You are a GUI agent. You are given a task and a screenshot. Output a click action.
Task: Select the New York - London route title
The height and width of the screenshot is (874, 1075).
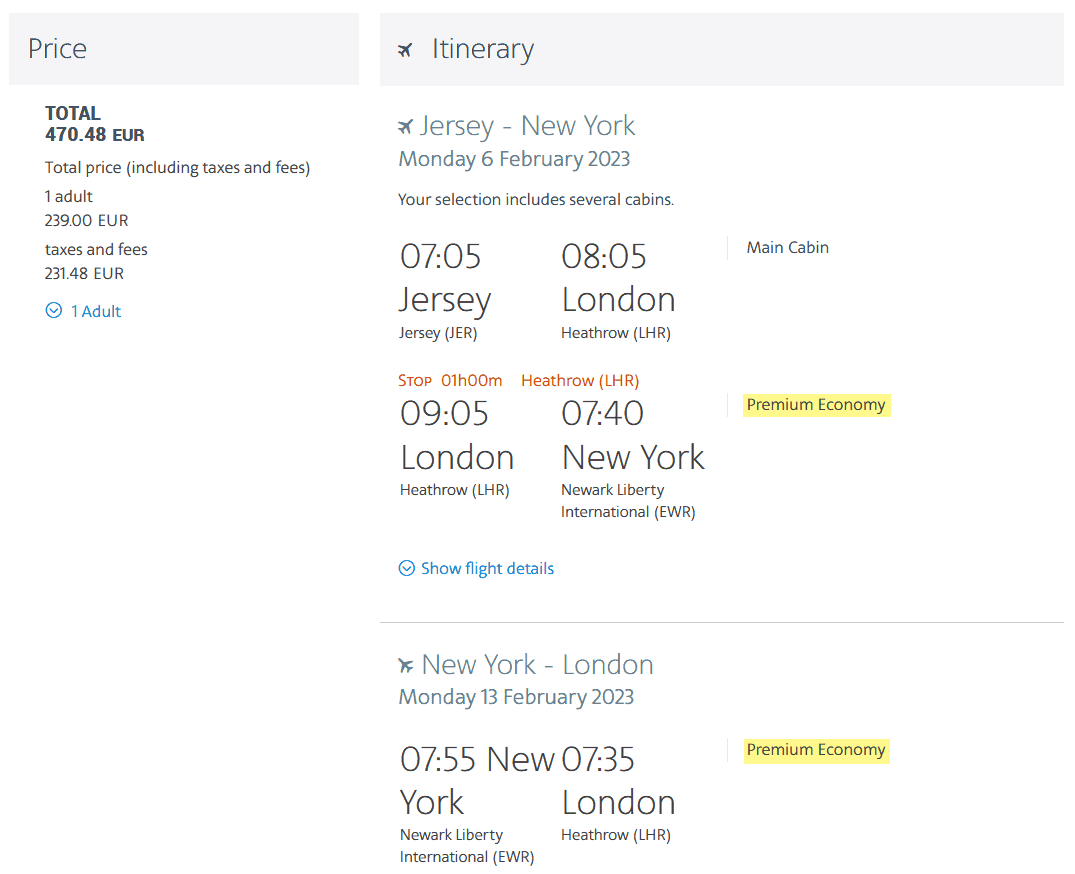(x=537, y=665)
